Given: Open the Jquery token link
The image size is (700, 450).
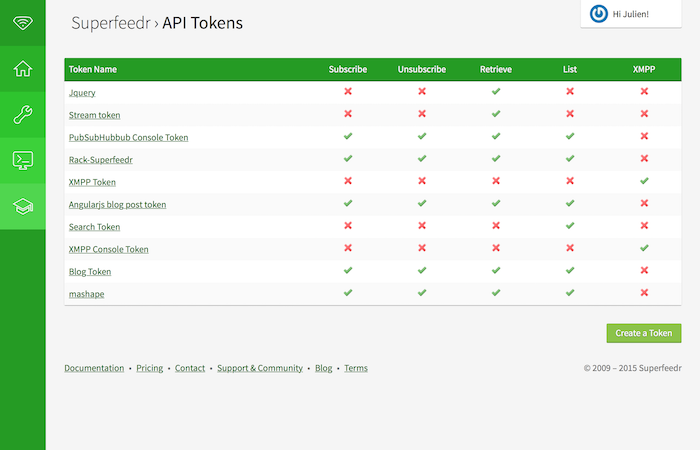Looking at the screenshot, I should [x=82, y=93].
